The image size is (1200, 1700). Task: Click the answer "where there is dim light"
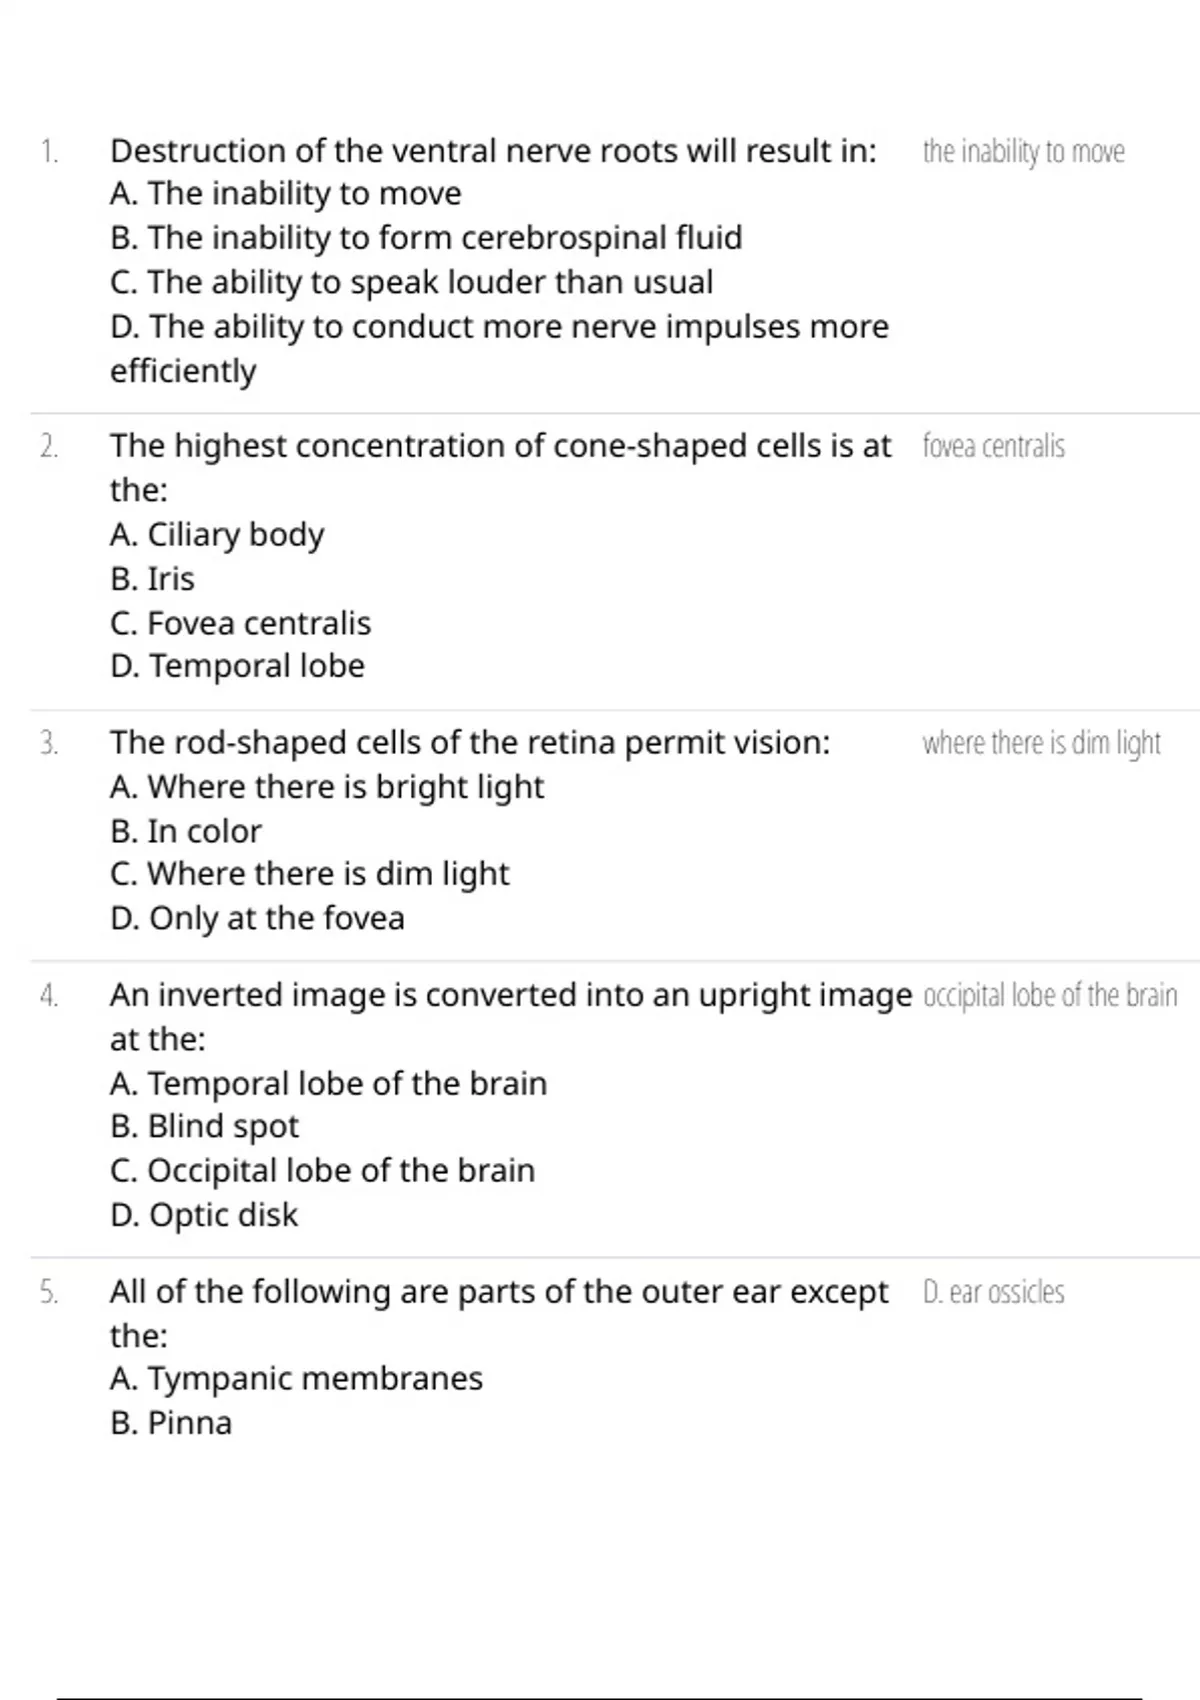click(x=1041, y=744)
